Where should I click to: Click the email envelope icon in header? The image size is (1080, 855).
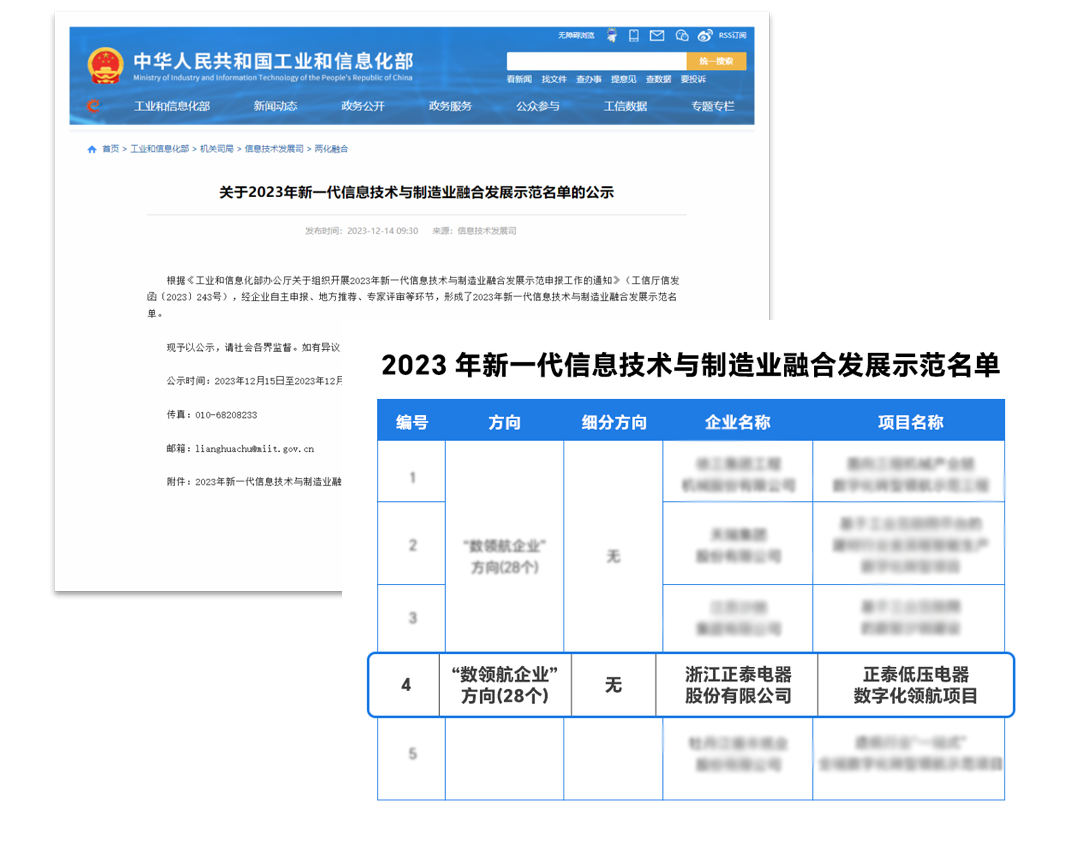coord(657,34)
